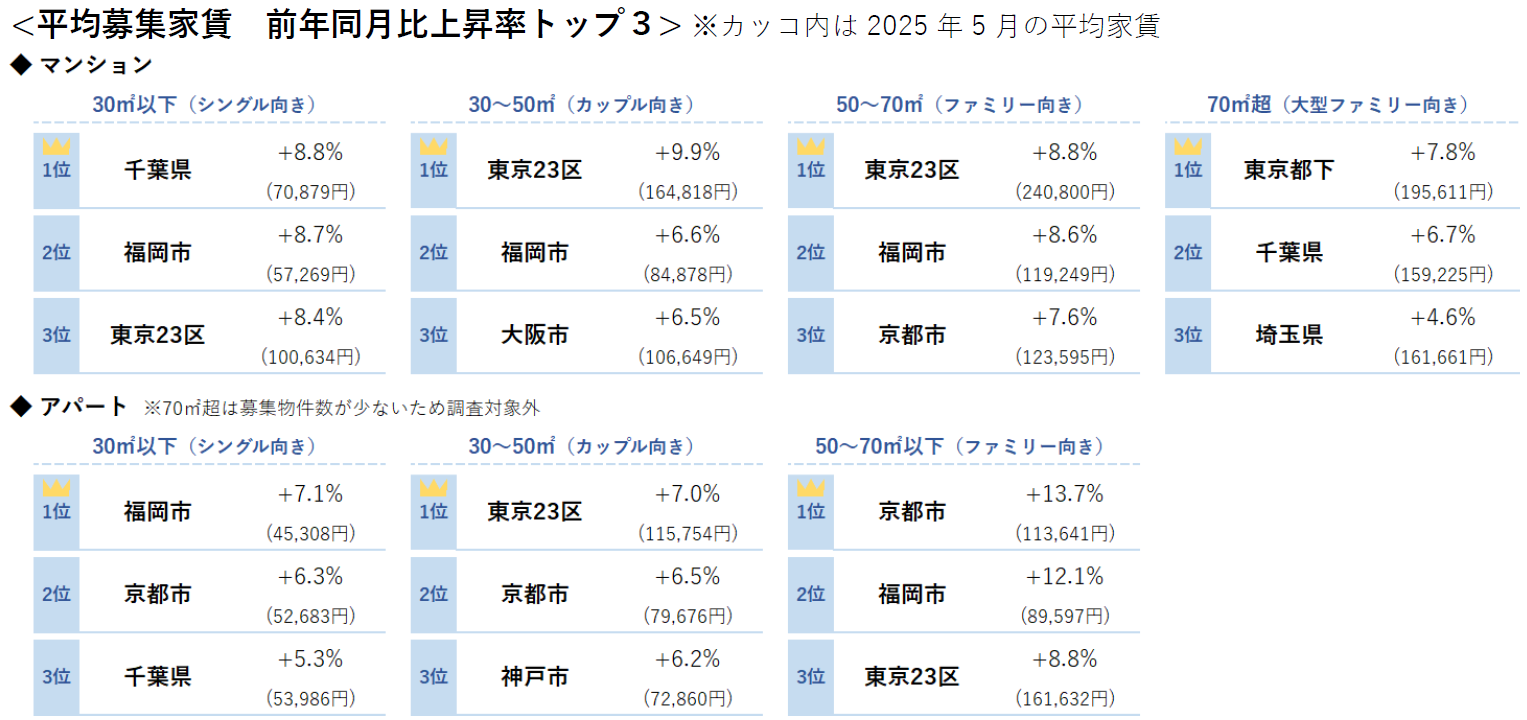
Task: Click the 大阪市 ranking entry
Action: 534,336
